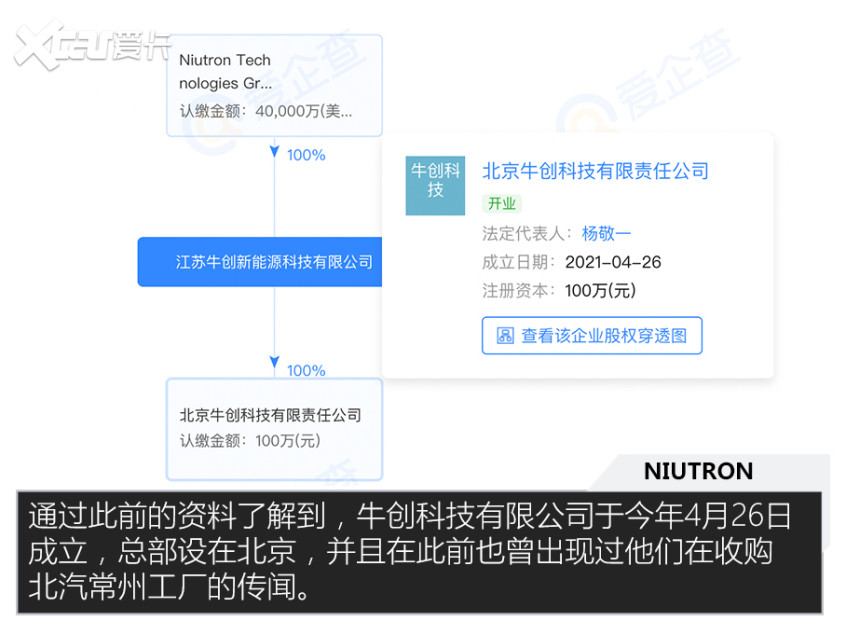Click the 牛创科技 company logo tile

point(435,186)
